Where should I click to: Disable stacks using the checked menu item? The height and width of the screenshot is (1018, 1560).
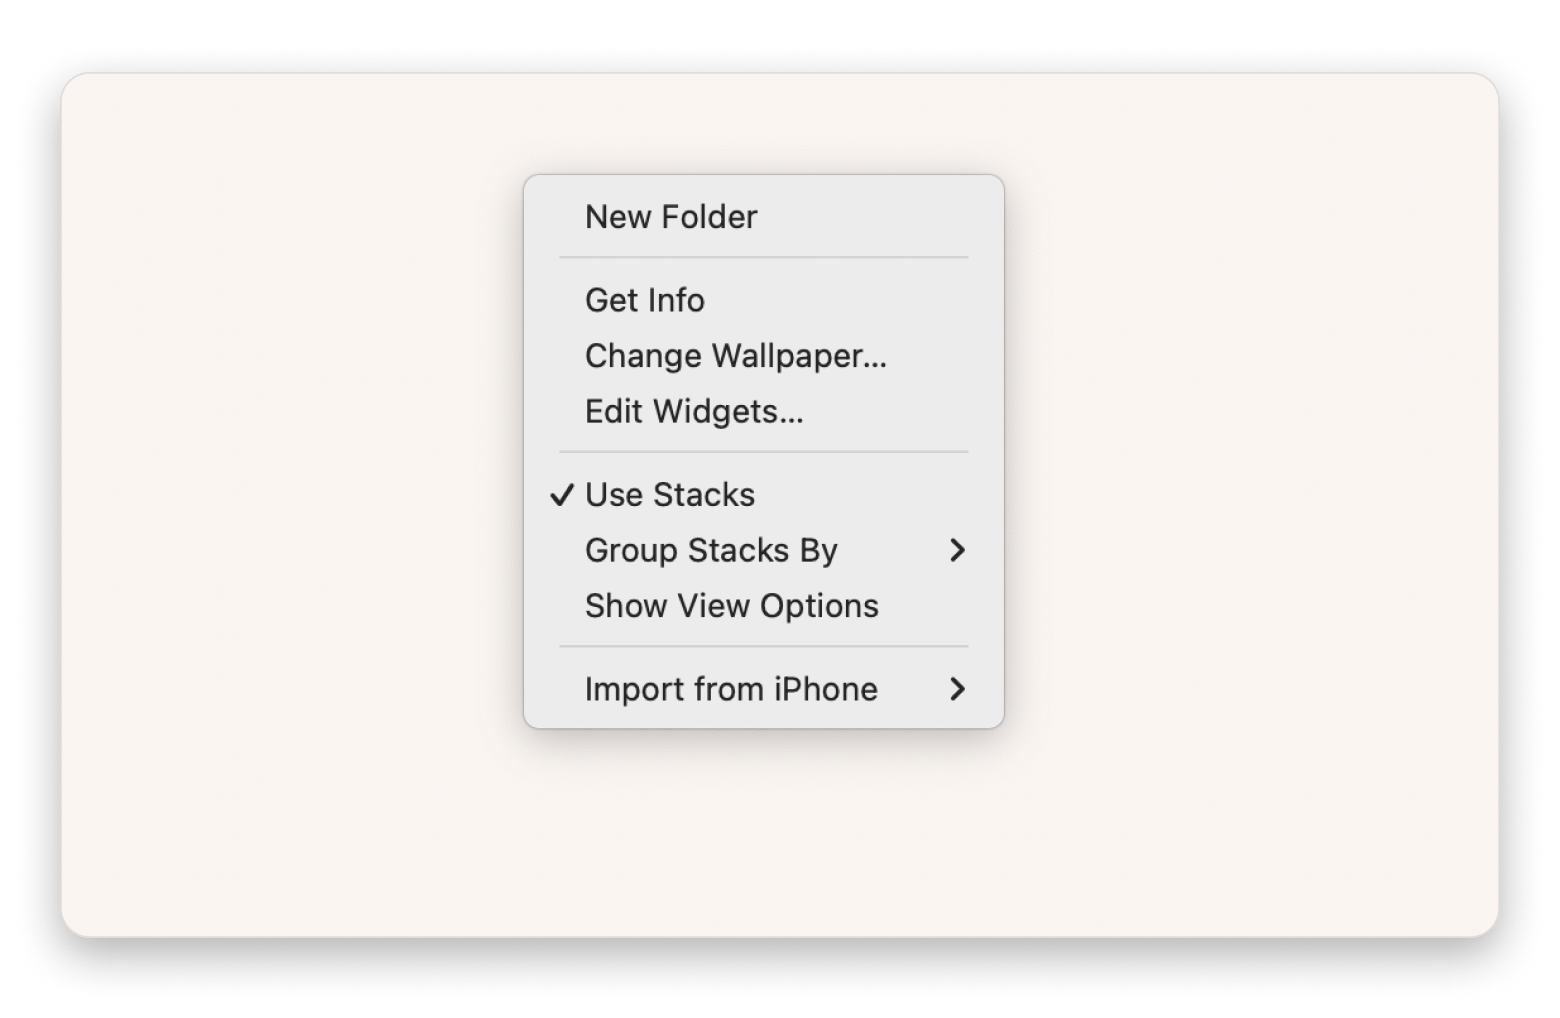tap(669, 495)
